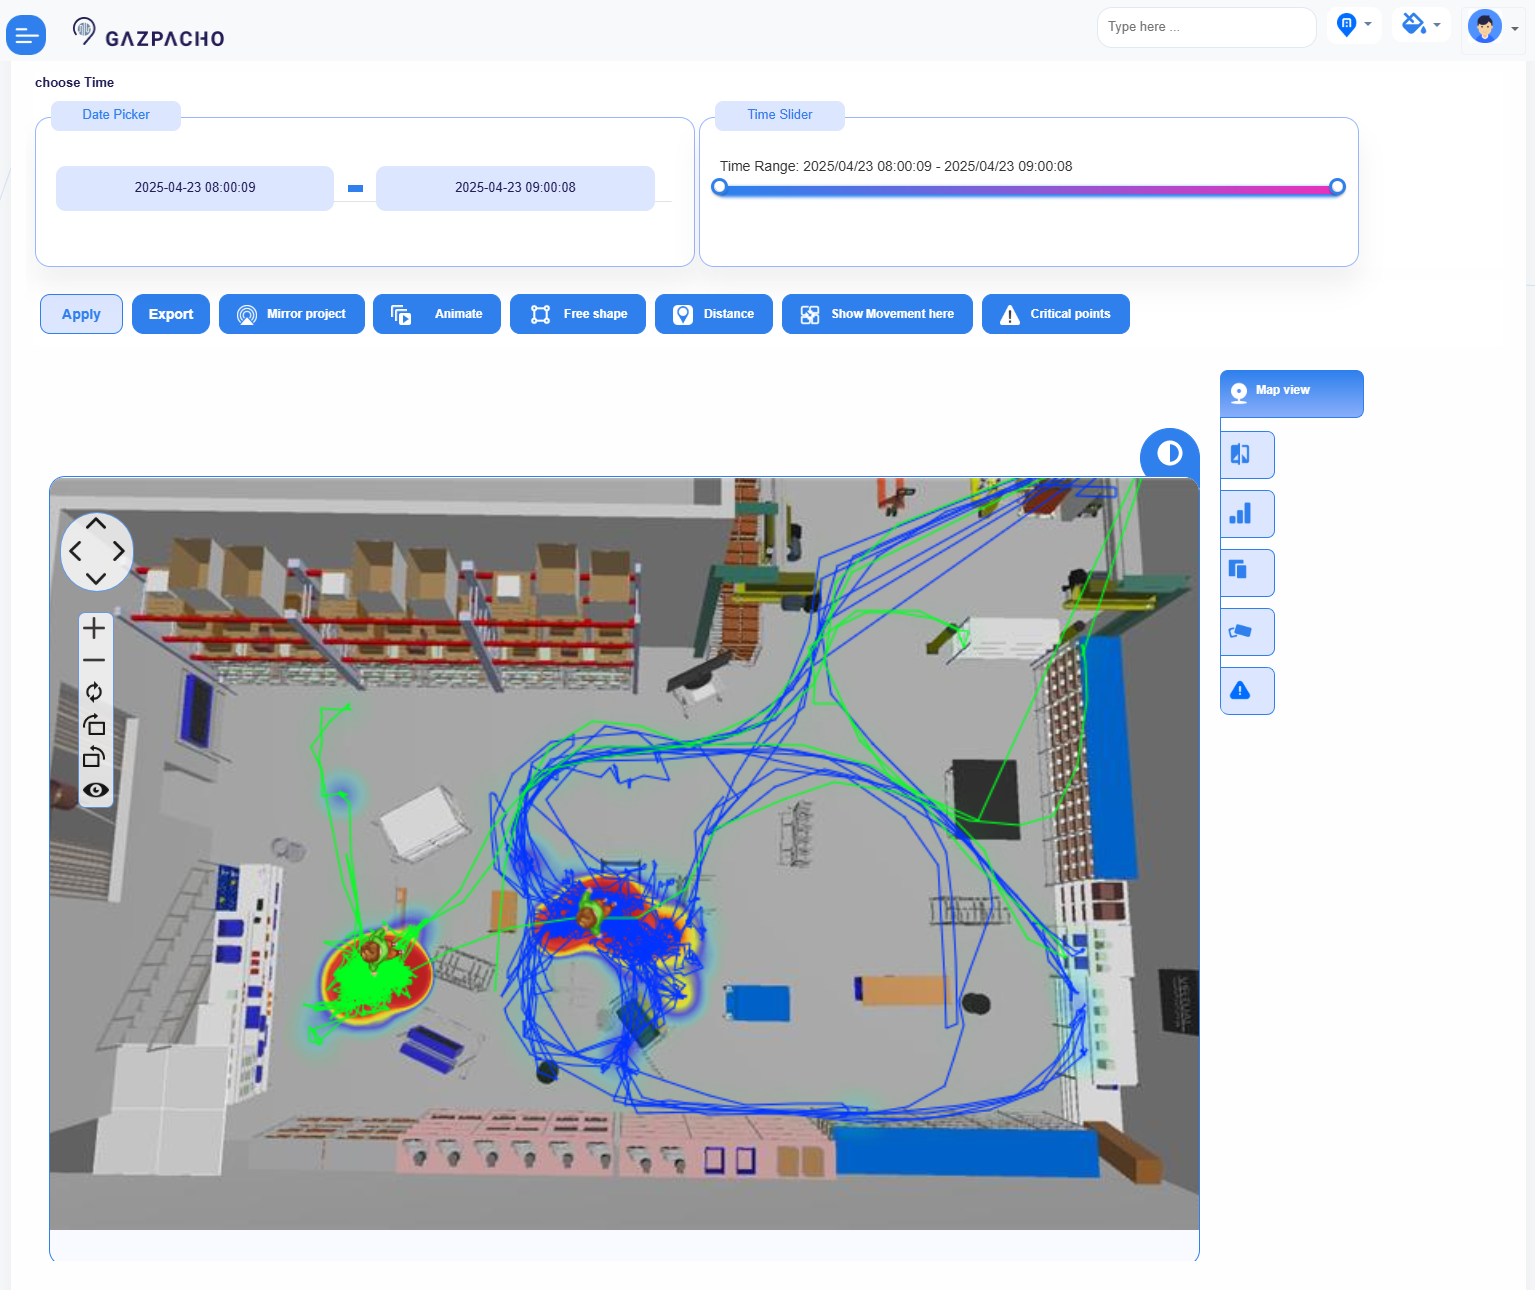Zoom in on the map with plus icon

tap(94, 628)
